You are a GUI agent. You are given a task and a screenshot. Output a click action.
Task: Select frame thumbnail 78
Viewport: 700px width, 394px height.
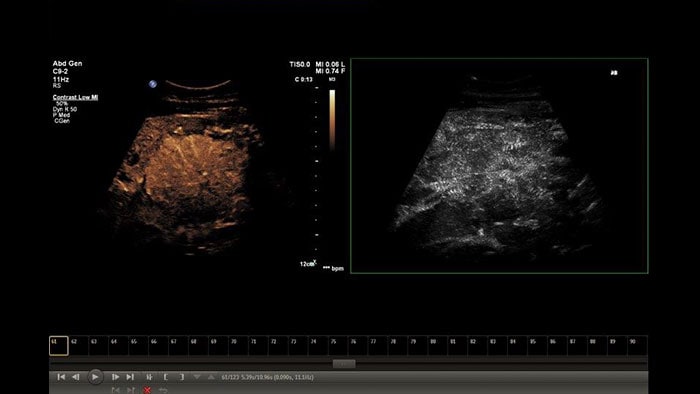click(398, 346)
